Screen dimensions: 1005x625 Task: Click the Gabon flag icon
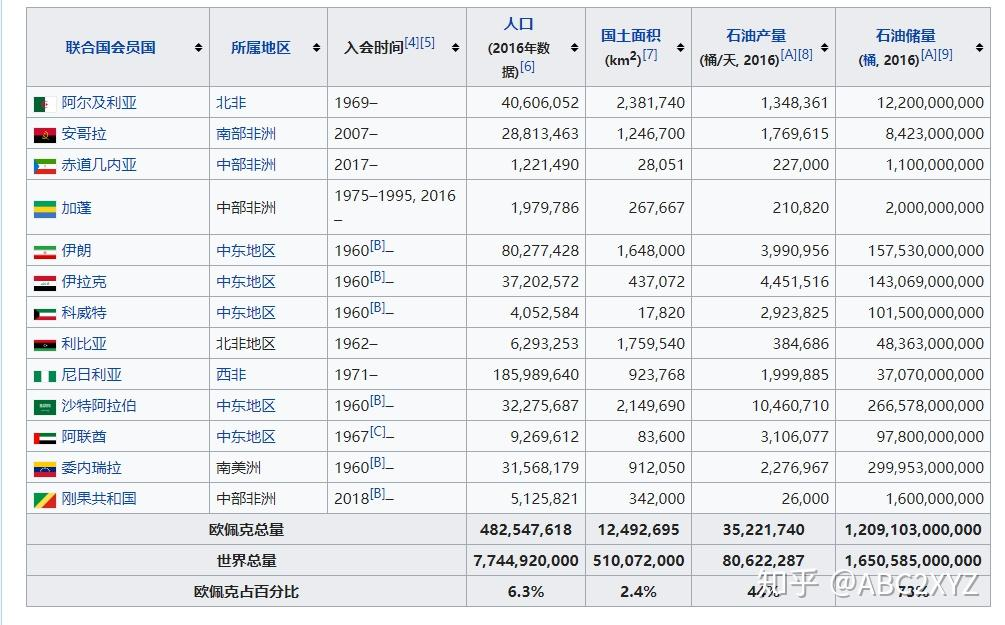click(x=44, y=208)
